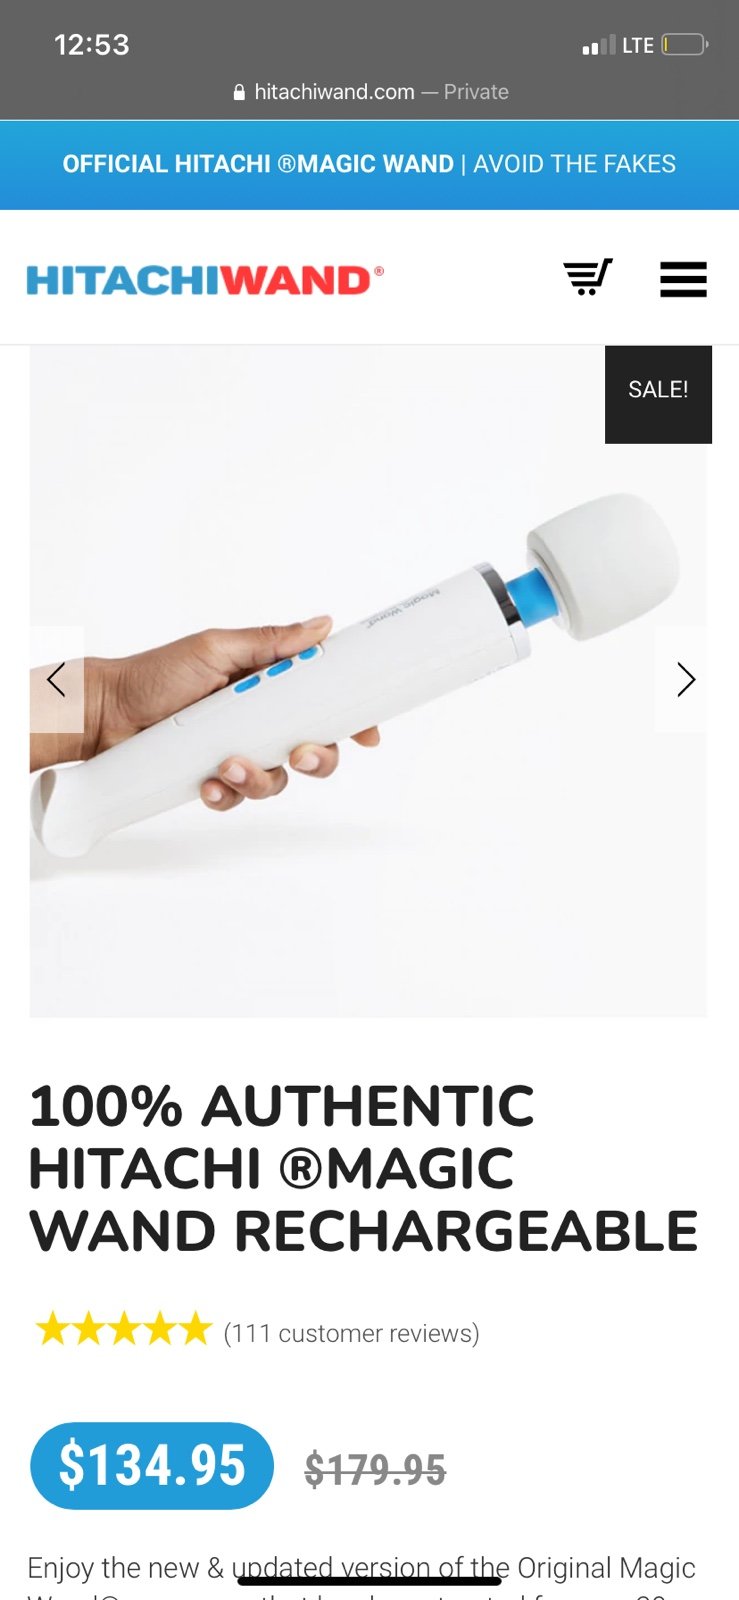The image size is (739, 1600).
Task: Tap the 12:53 clock in status bar
Action: pos(92,45)
